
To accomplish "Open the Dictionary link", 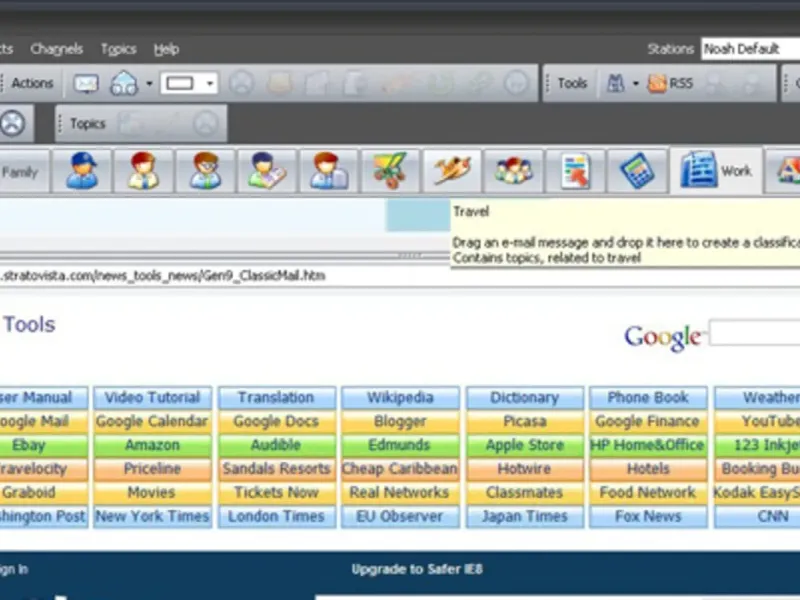I will click(x=524, y=397).
